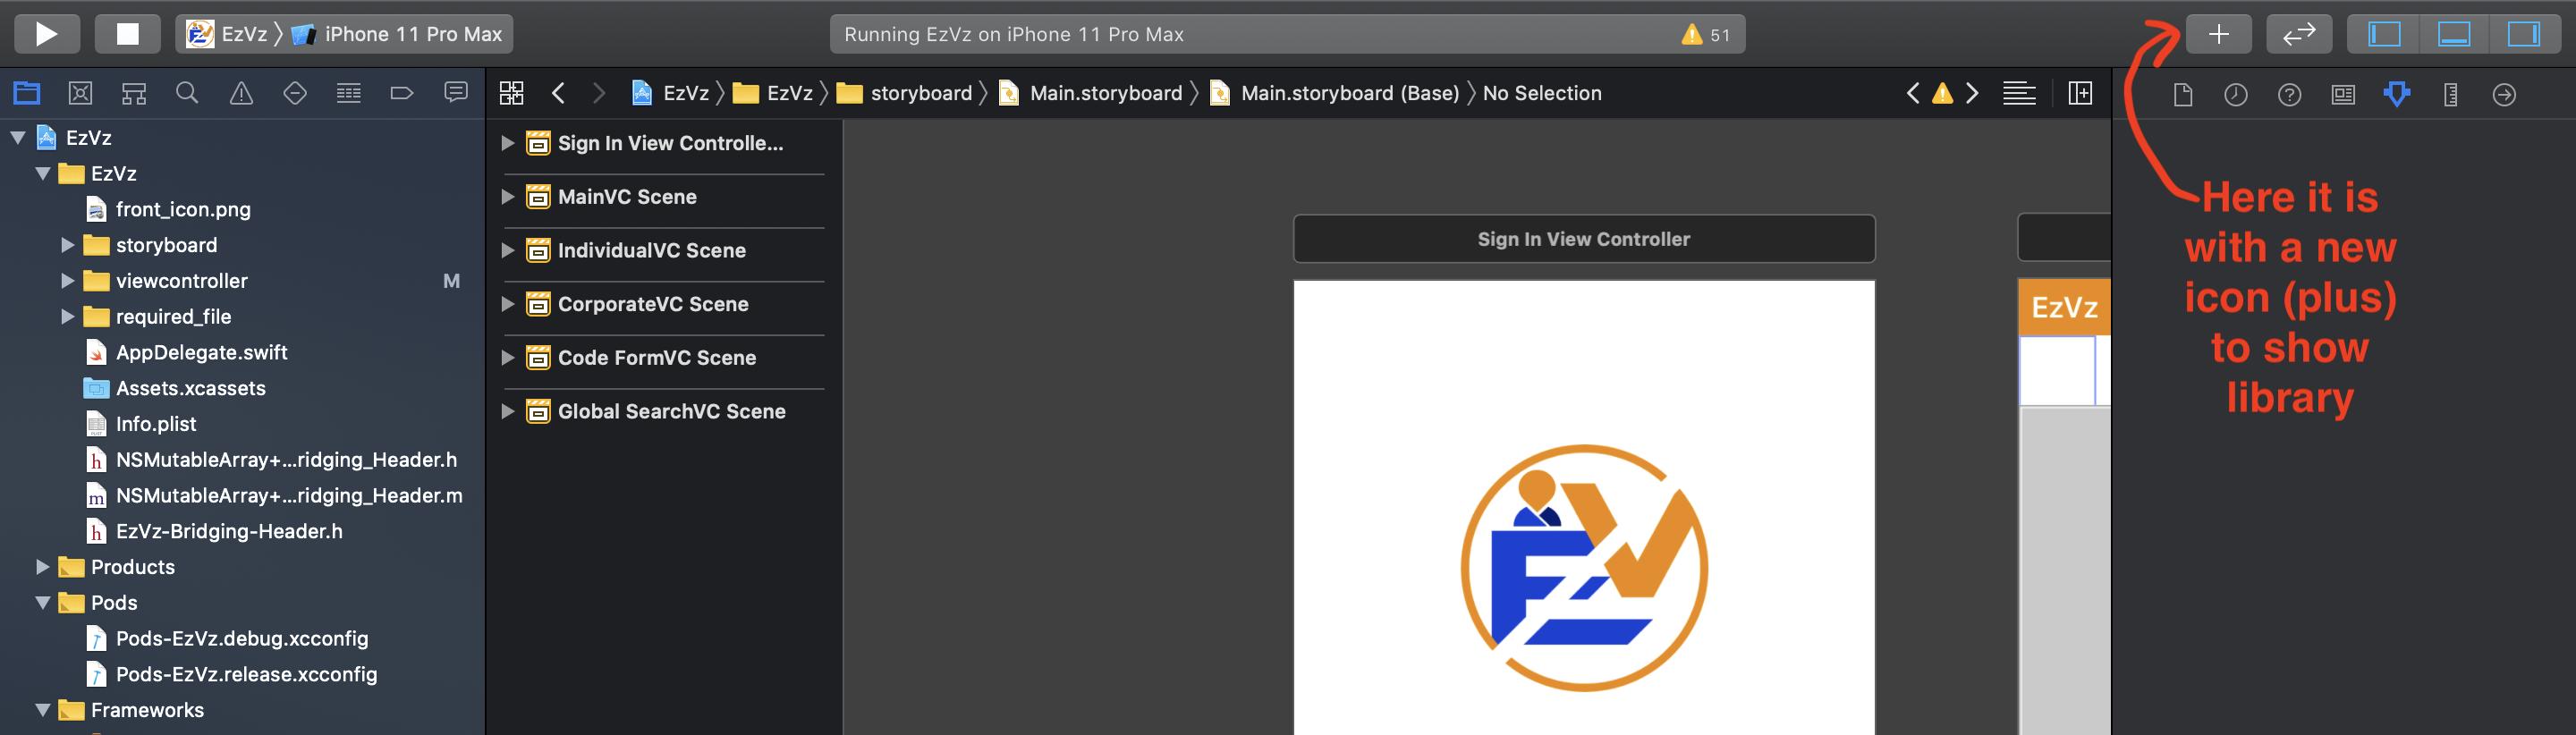Expand MainVC Scene in outline
Image resolution: width=2576 pixels, height=735 pixels.
point(507,197)
